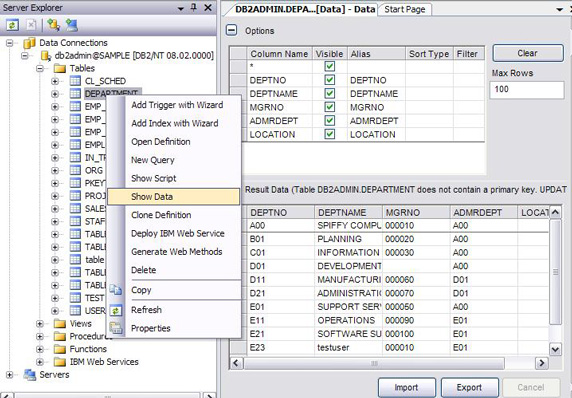Screen dimensions: 572x398
Task: Open the document tab list dropdown
Action: click(560, 9)
